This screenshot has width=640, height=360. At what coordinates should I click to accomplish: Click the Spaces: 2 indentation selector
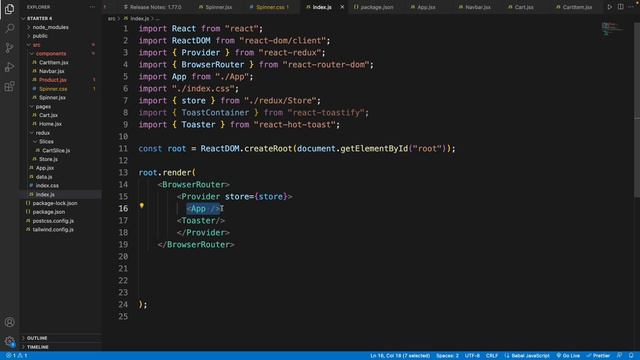click(x=447, y=356)
